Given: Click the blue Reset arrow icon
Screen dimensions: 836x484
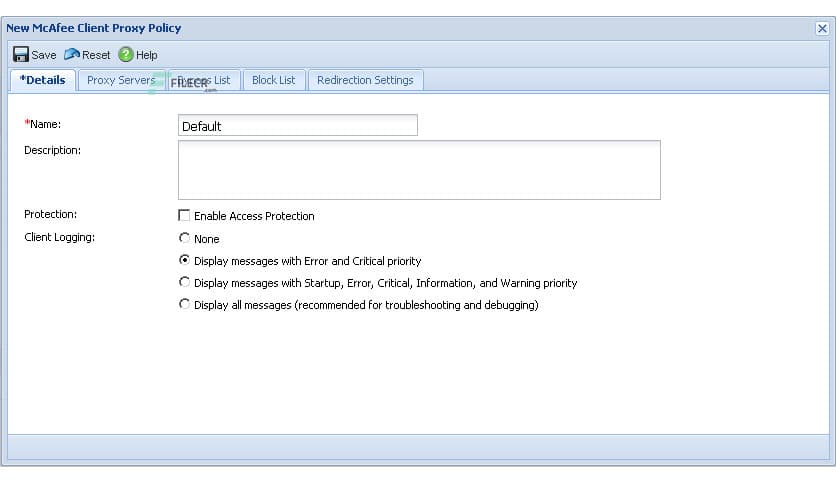Looking at the screenshot, I should 72,55.
